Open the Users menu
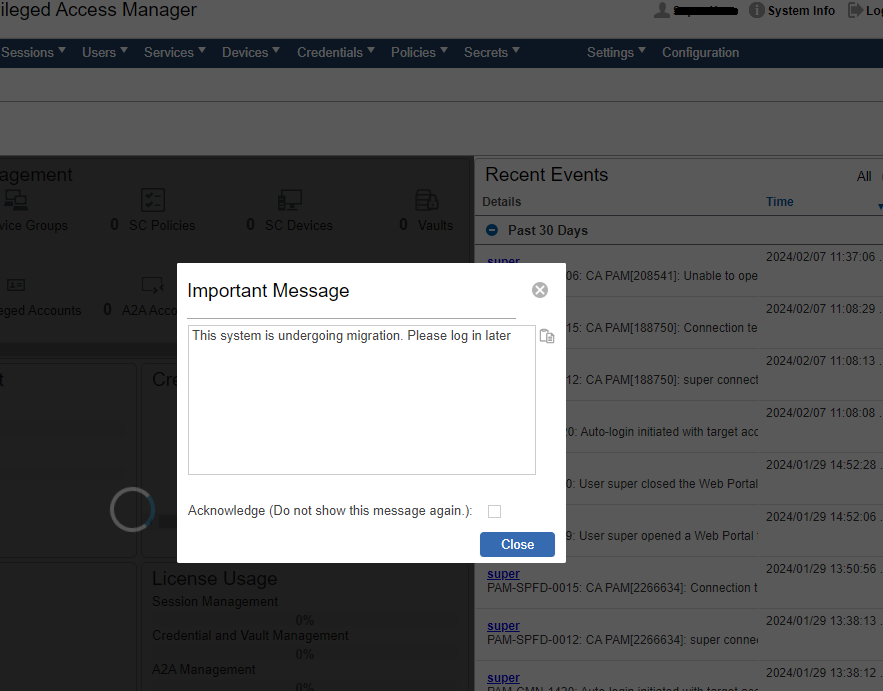This screenshot has height=691, width=883. point(105,52)
